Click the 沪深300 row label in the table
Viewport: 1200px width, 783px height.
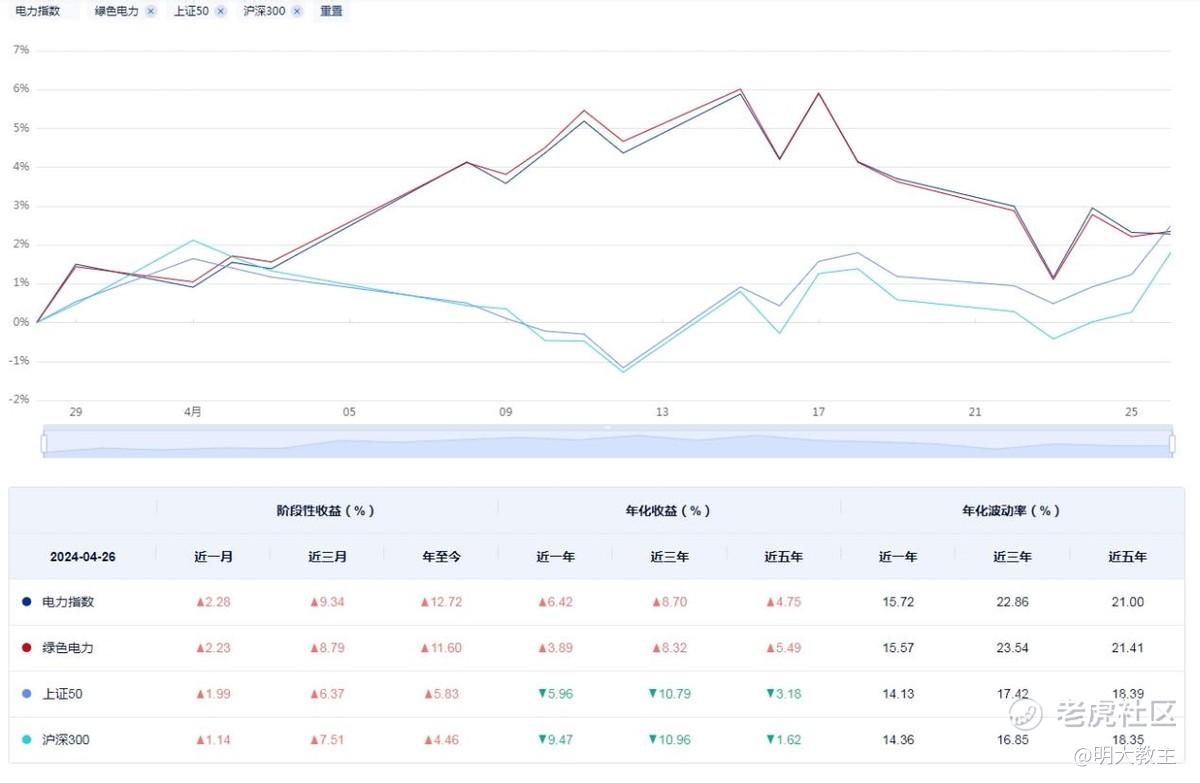[66, 740]
